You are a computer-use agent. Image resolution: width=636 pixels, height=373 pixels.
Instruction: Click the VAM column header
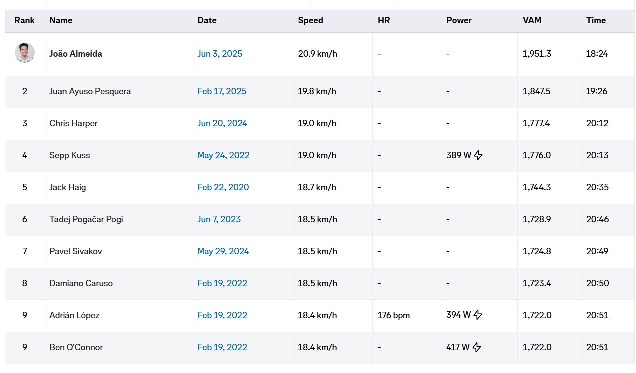[x=532, y=20]
